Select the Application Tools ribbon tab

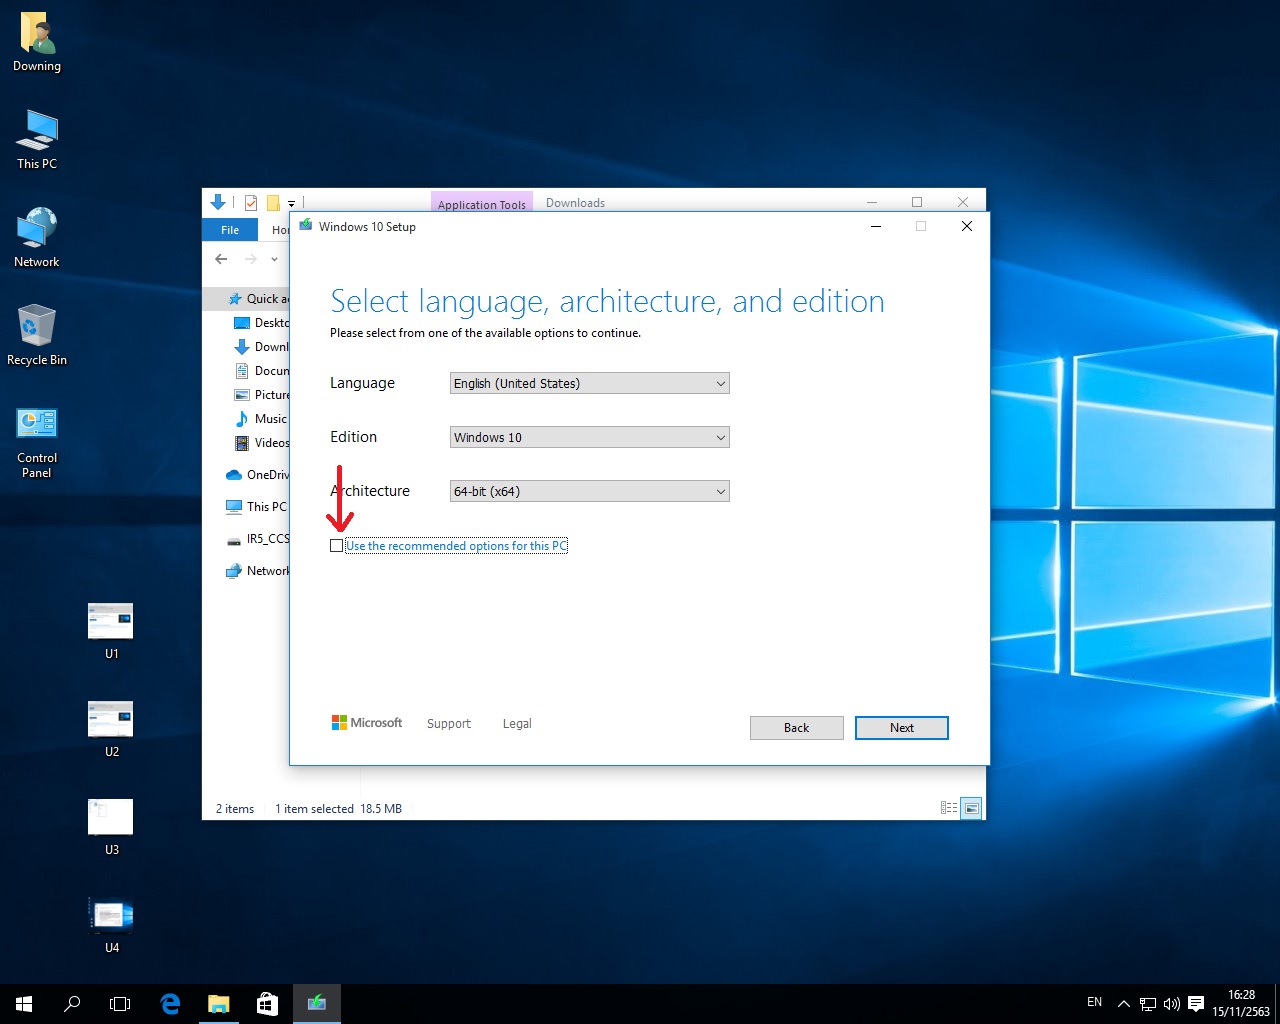point(482,203)
